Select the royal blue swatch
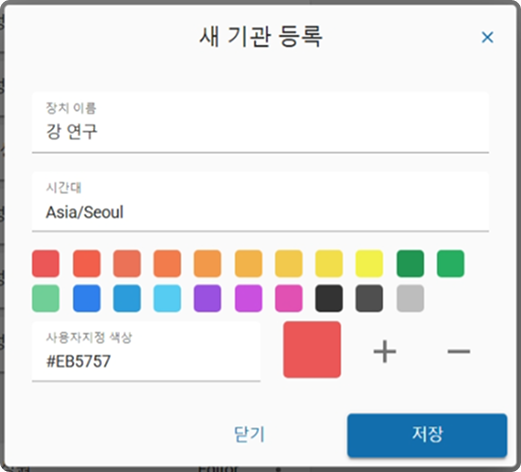Image resolution: width=521 pixels, height=472 pixels. 86,298
